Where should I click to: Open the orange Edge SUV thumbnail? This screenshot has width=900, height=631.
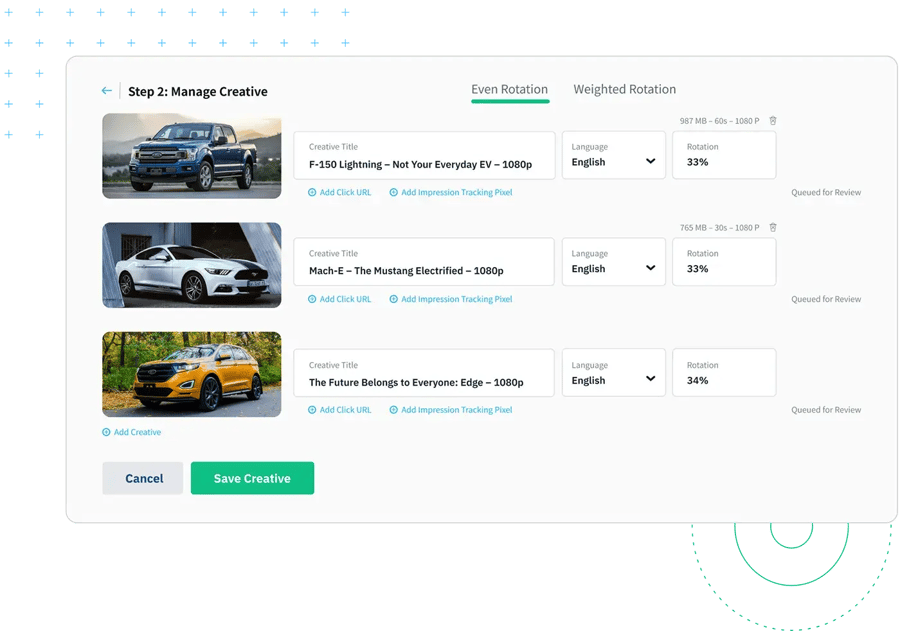pos(192,374)
